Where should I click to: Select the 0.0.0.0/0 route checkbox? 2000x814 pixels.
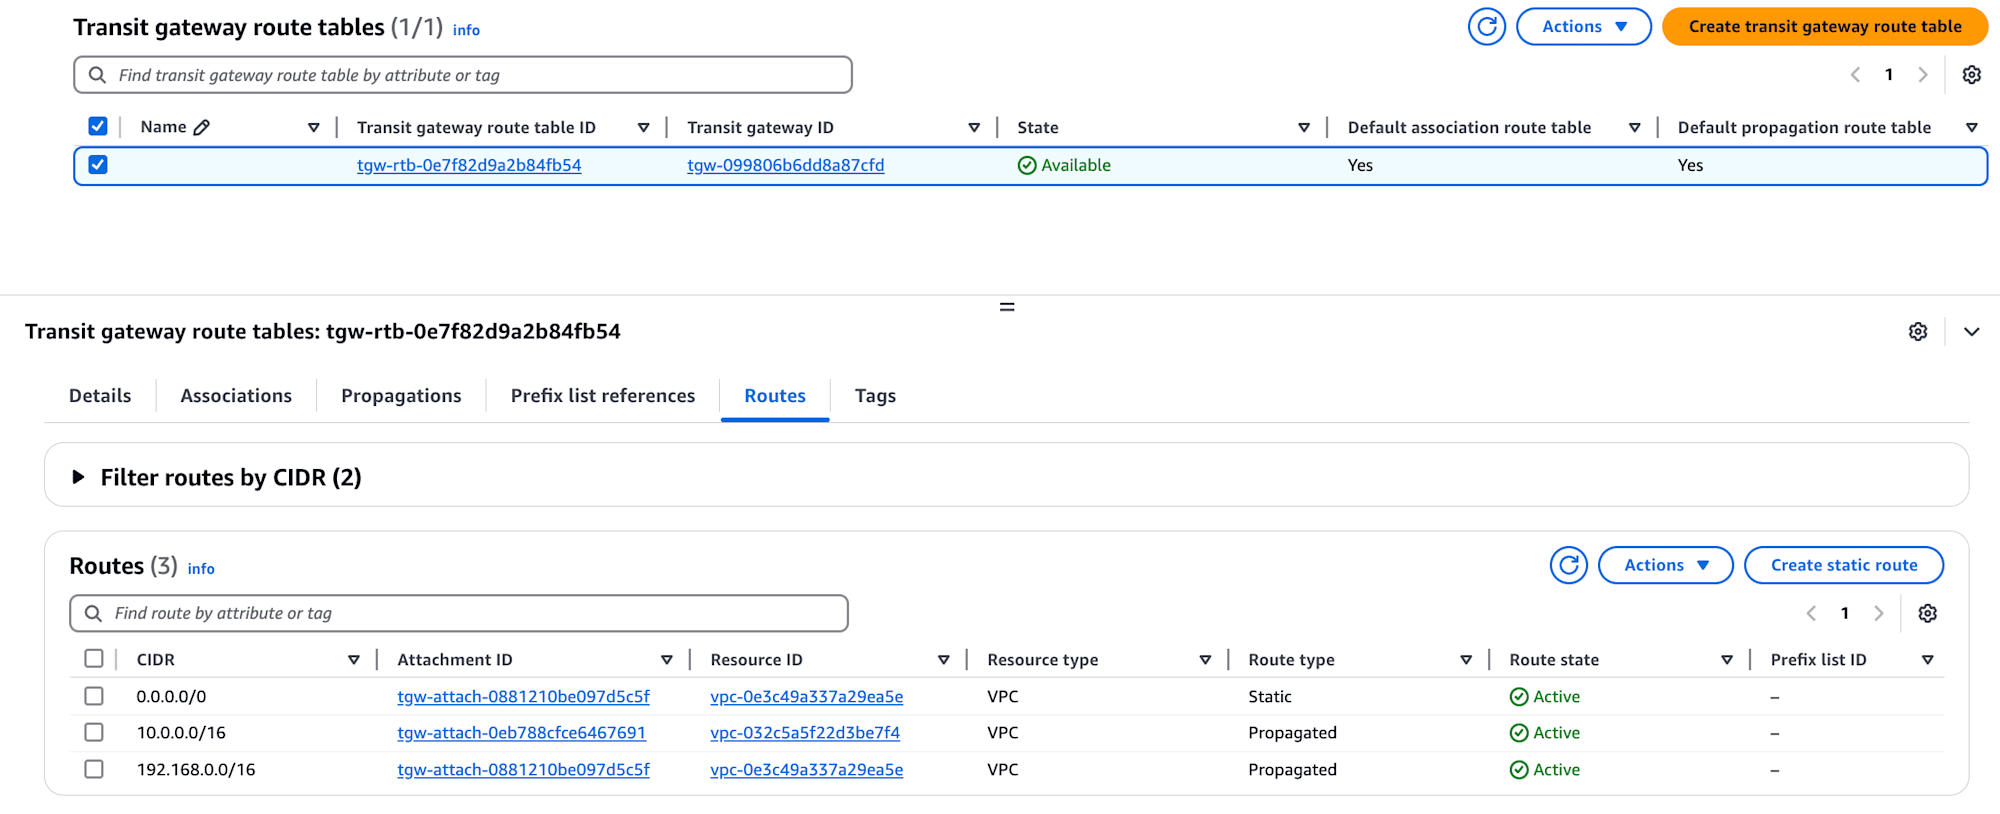coord(94,696)
